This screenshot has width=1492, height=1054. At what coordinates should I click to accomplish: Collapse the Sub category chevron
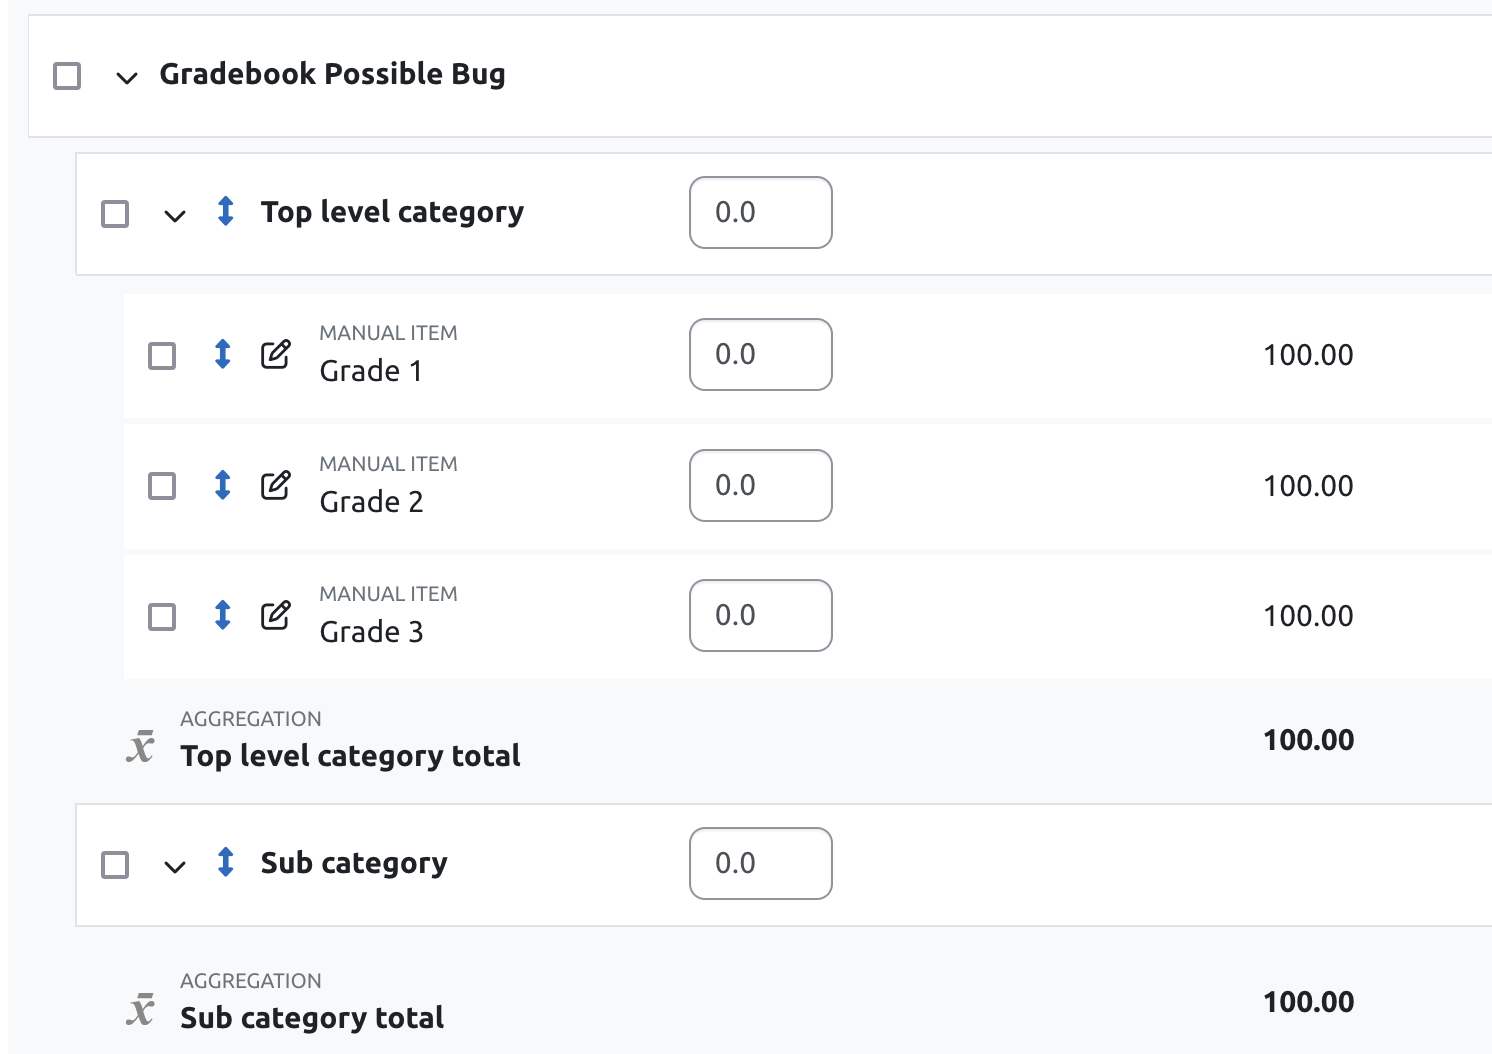(x=175, y=867)
